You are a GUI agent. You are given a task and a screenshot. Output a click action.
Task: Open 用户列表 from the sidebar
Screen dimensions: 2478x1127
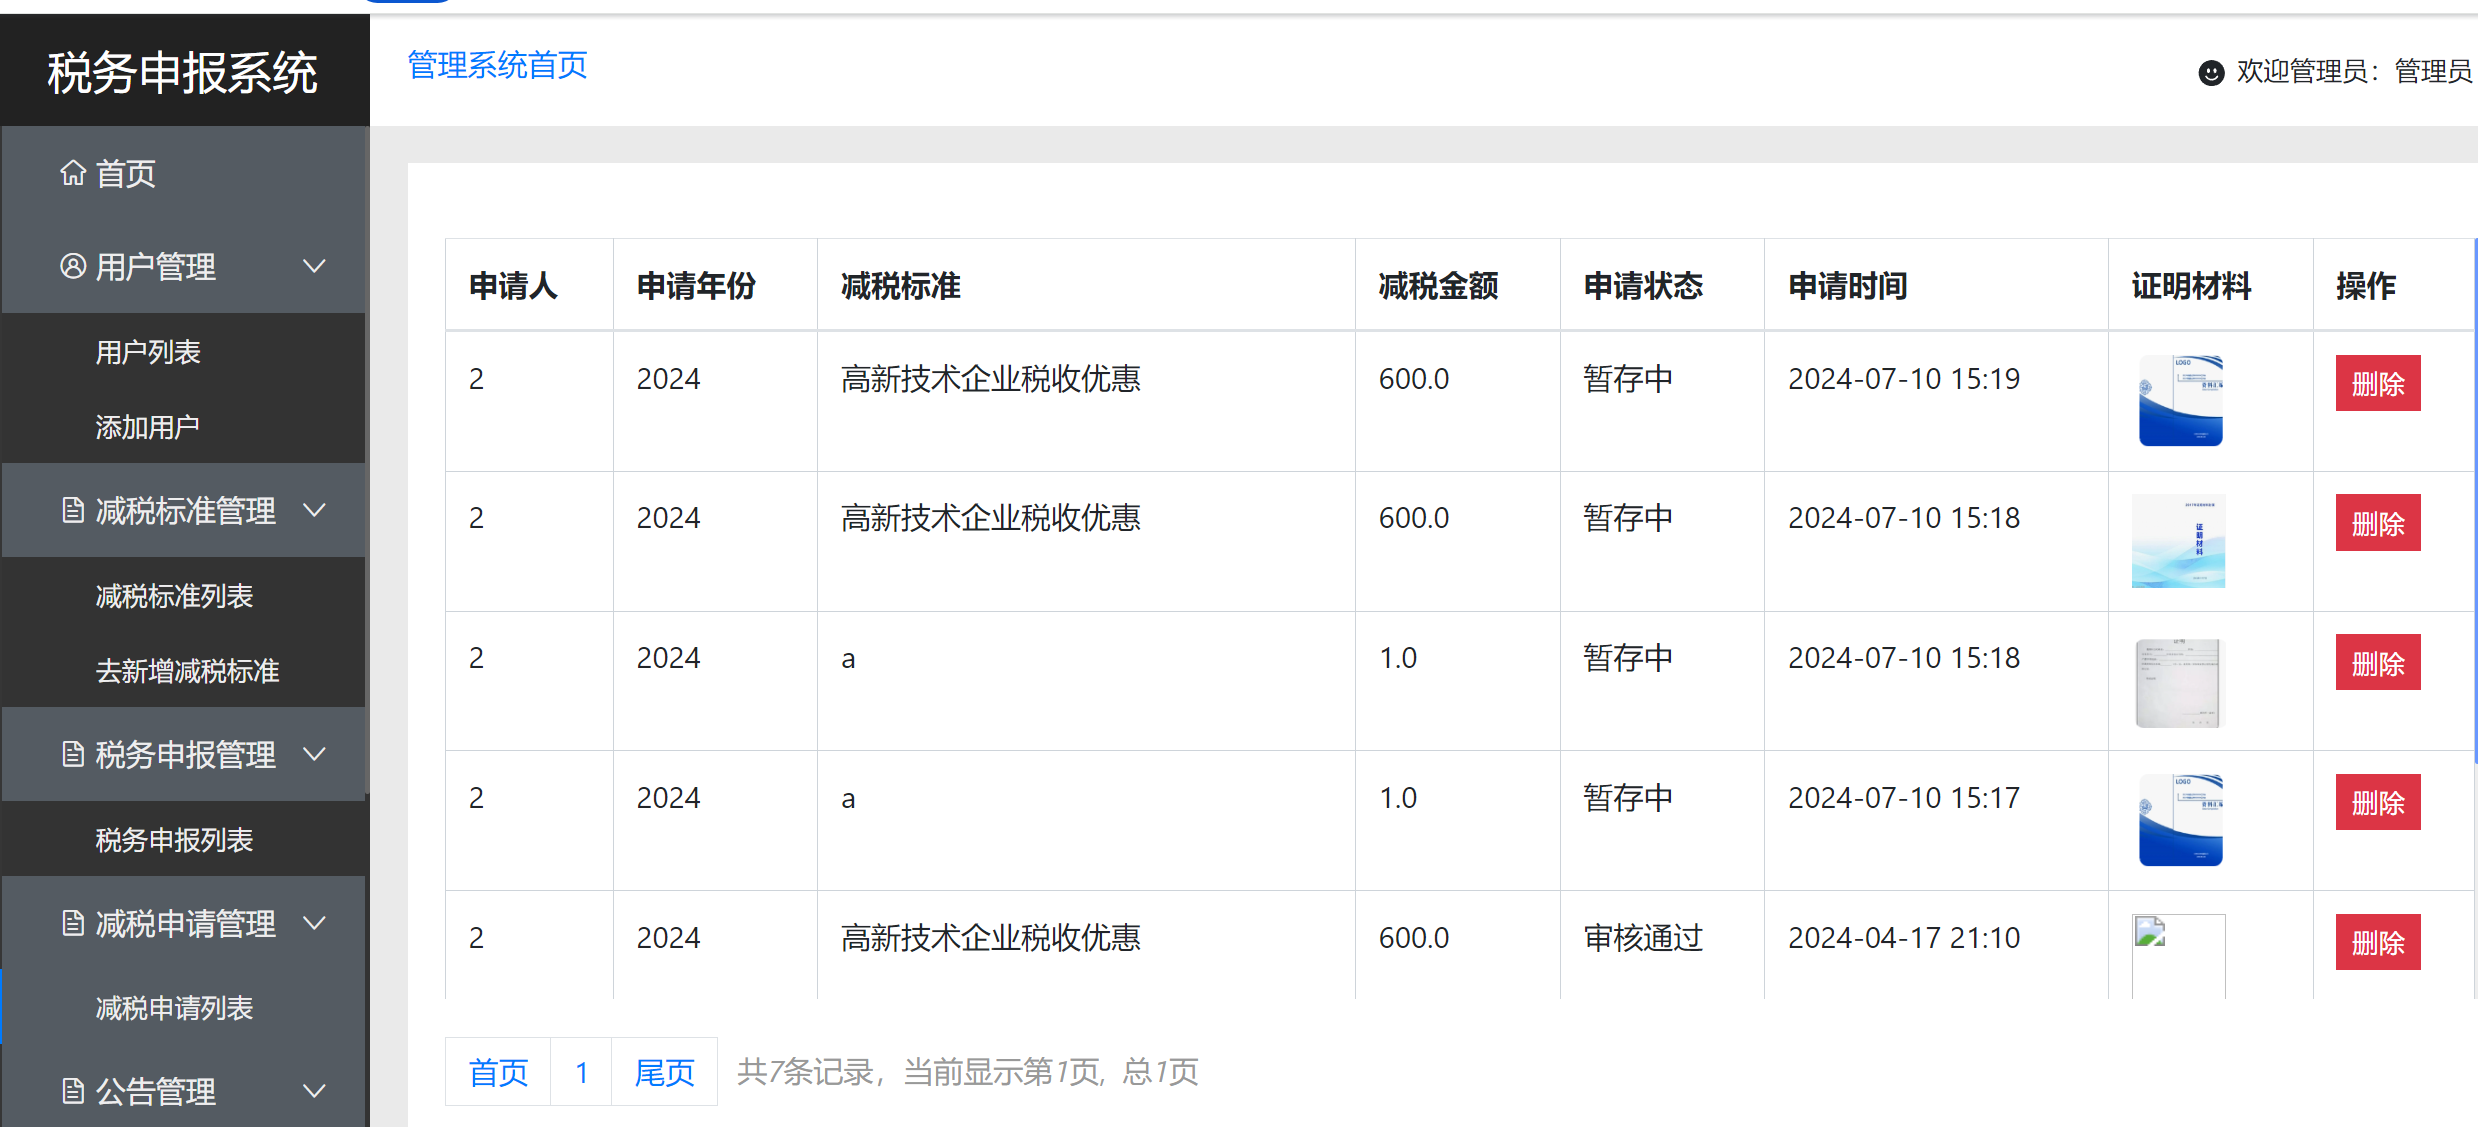147,351
